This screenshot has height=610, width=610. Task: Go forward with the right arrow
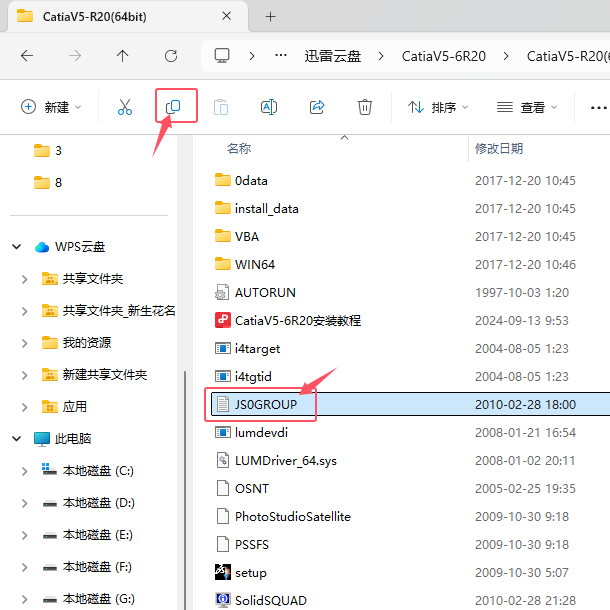pos(75,56)
